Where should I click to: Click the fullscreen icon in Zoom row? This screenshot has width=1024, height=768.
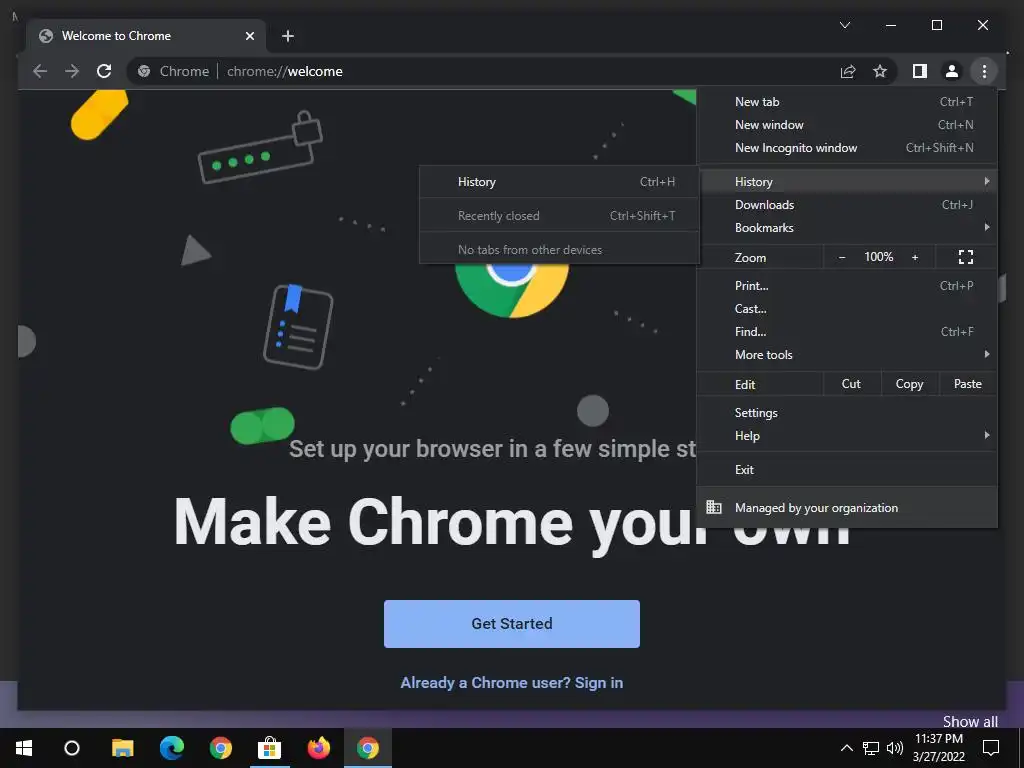click(x=966, y=257)
